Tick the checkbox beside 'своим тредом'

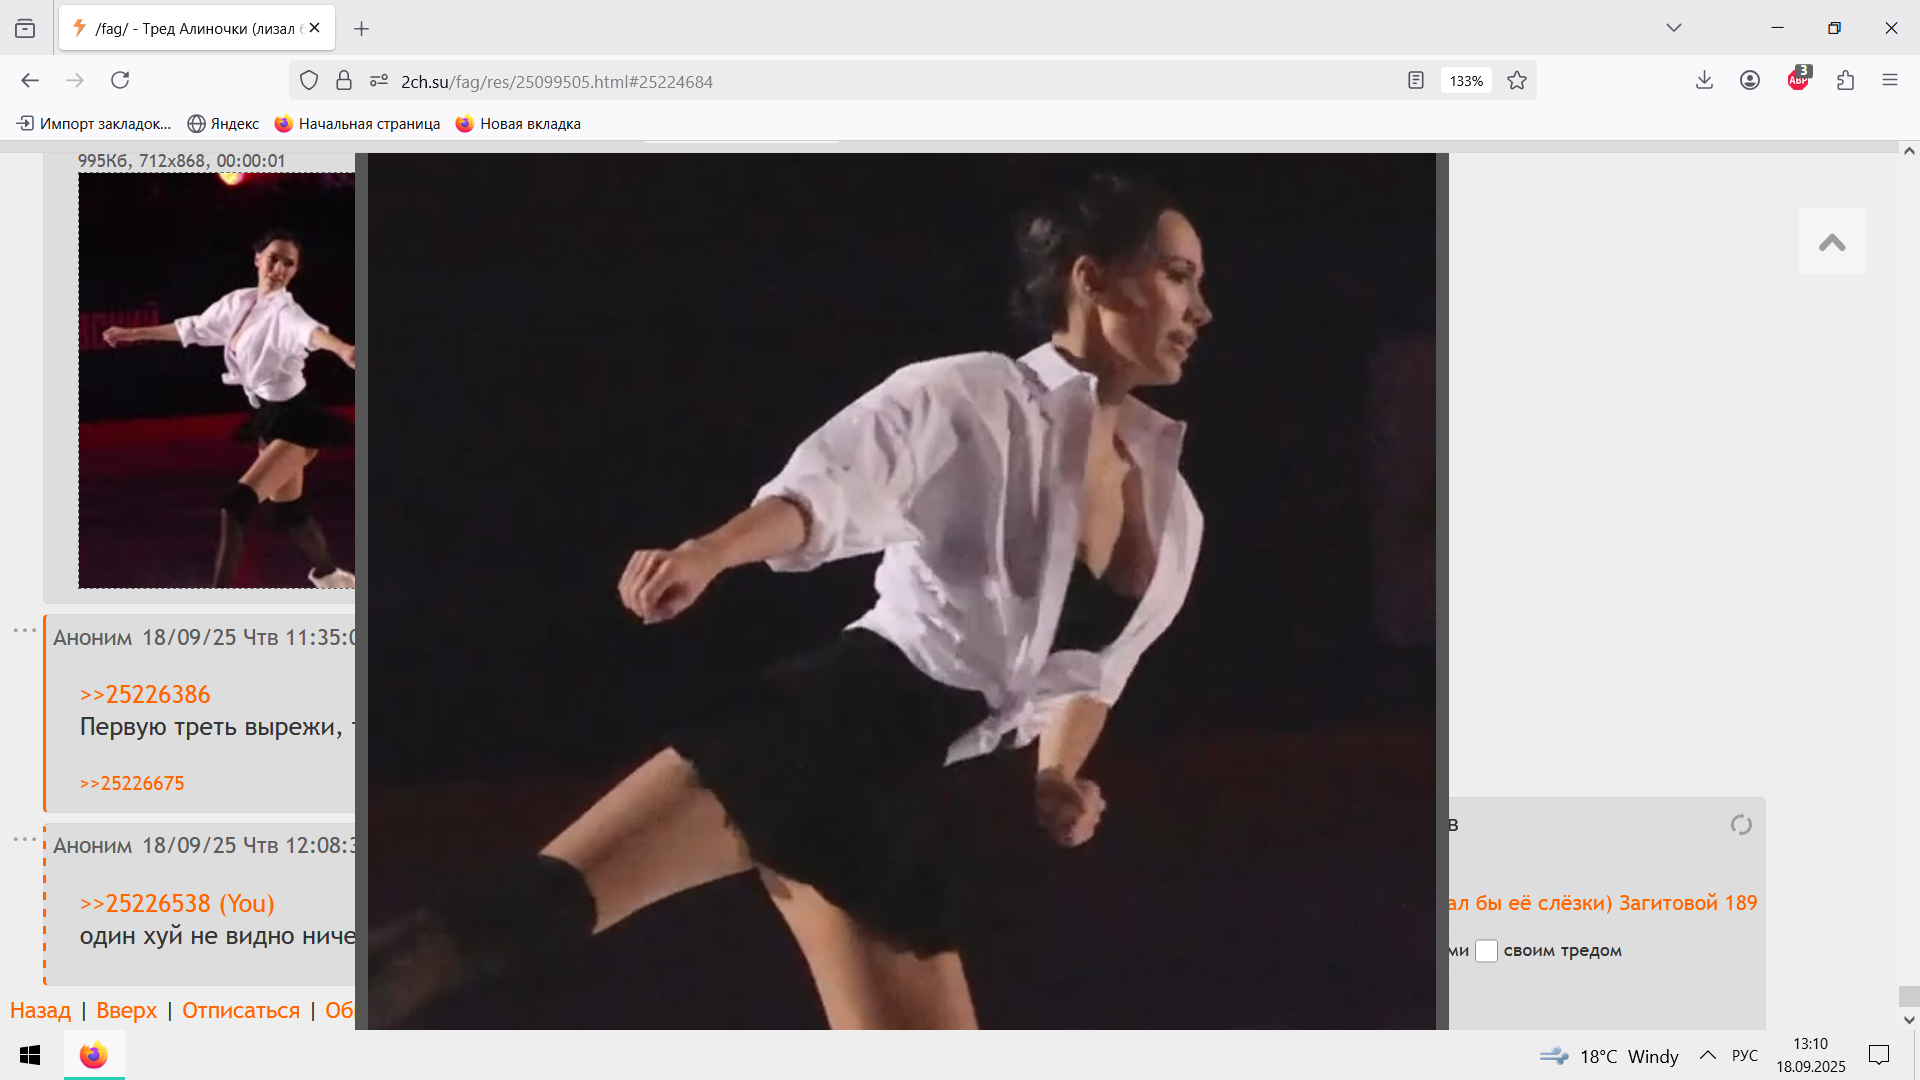(1486, 951)
